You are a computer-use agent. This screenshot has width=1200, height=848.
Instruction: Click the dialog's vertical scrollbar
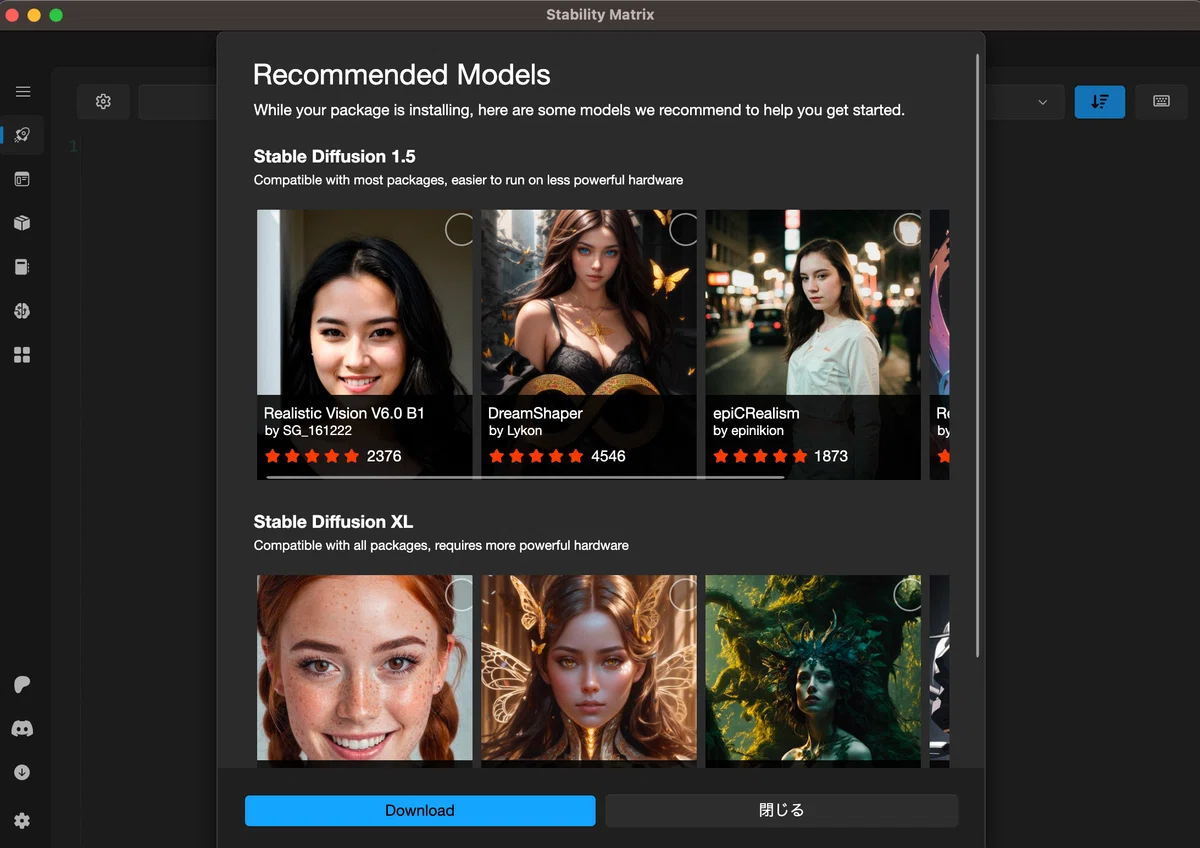pos(977,355)
